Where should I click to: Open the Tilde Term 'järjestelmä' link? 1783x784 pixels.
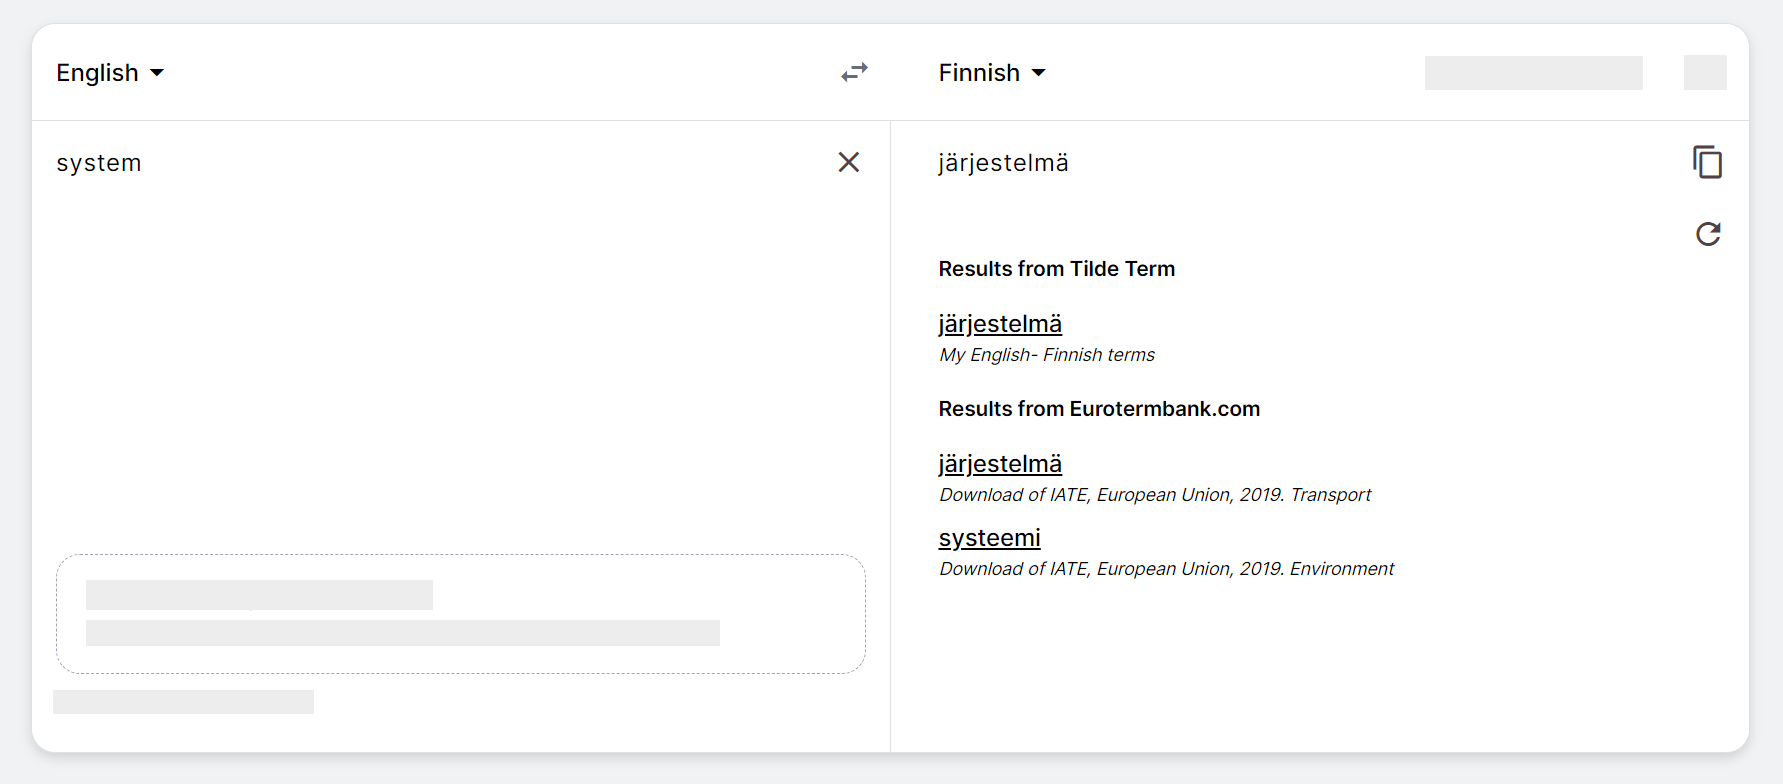pyautogui.click(x=1000, y=324)
